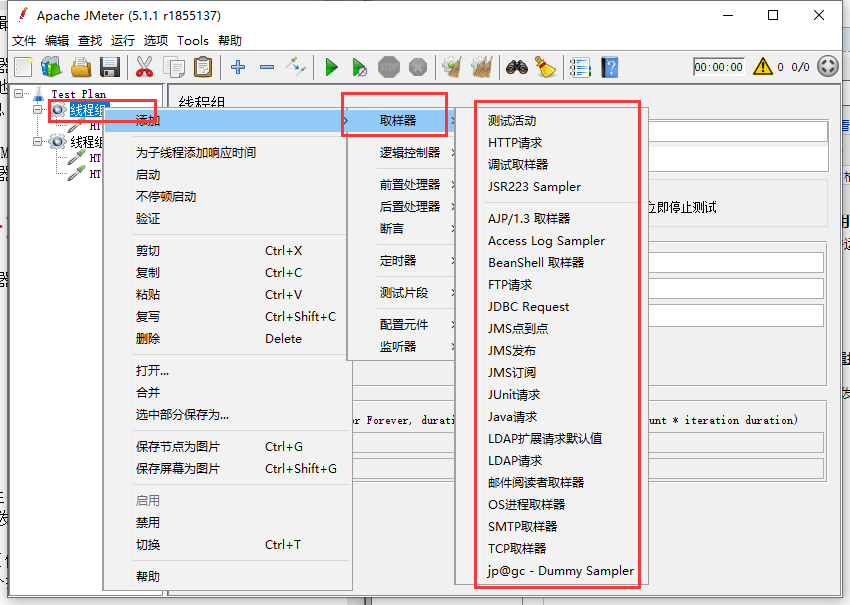Choose JDBC Request sampler

(x=552, y=307)
